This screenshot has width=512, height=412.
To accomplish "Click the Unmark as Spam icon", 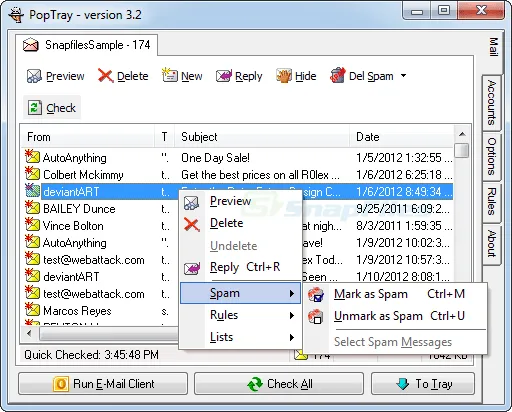I will pos(316,316).
